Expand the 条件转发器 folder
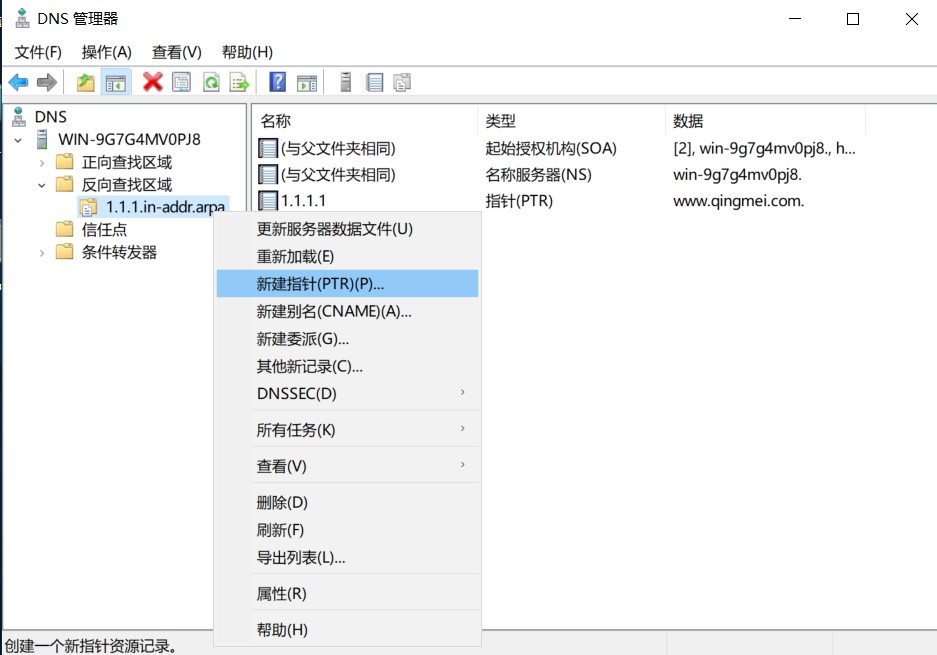Viewport: 937px width, 655px height. click(x=42, y=253)
